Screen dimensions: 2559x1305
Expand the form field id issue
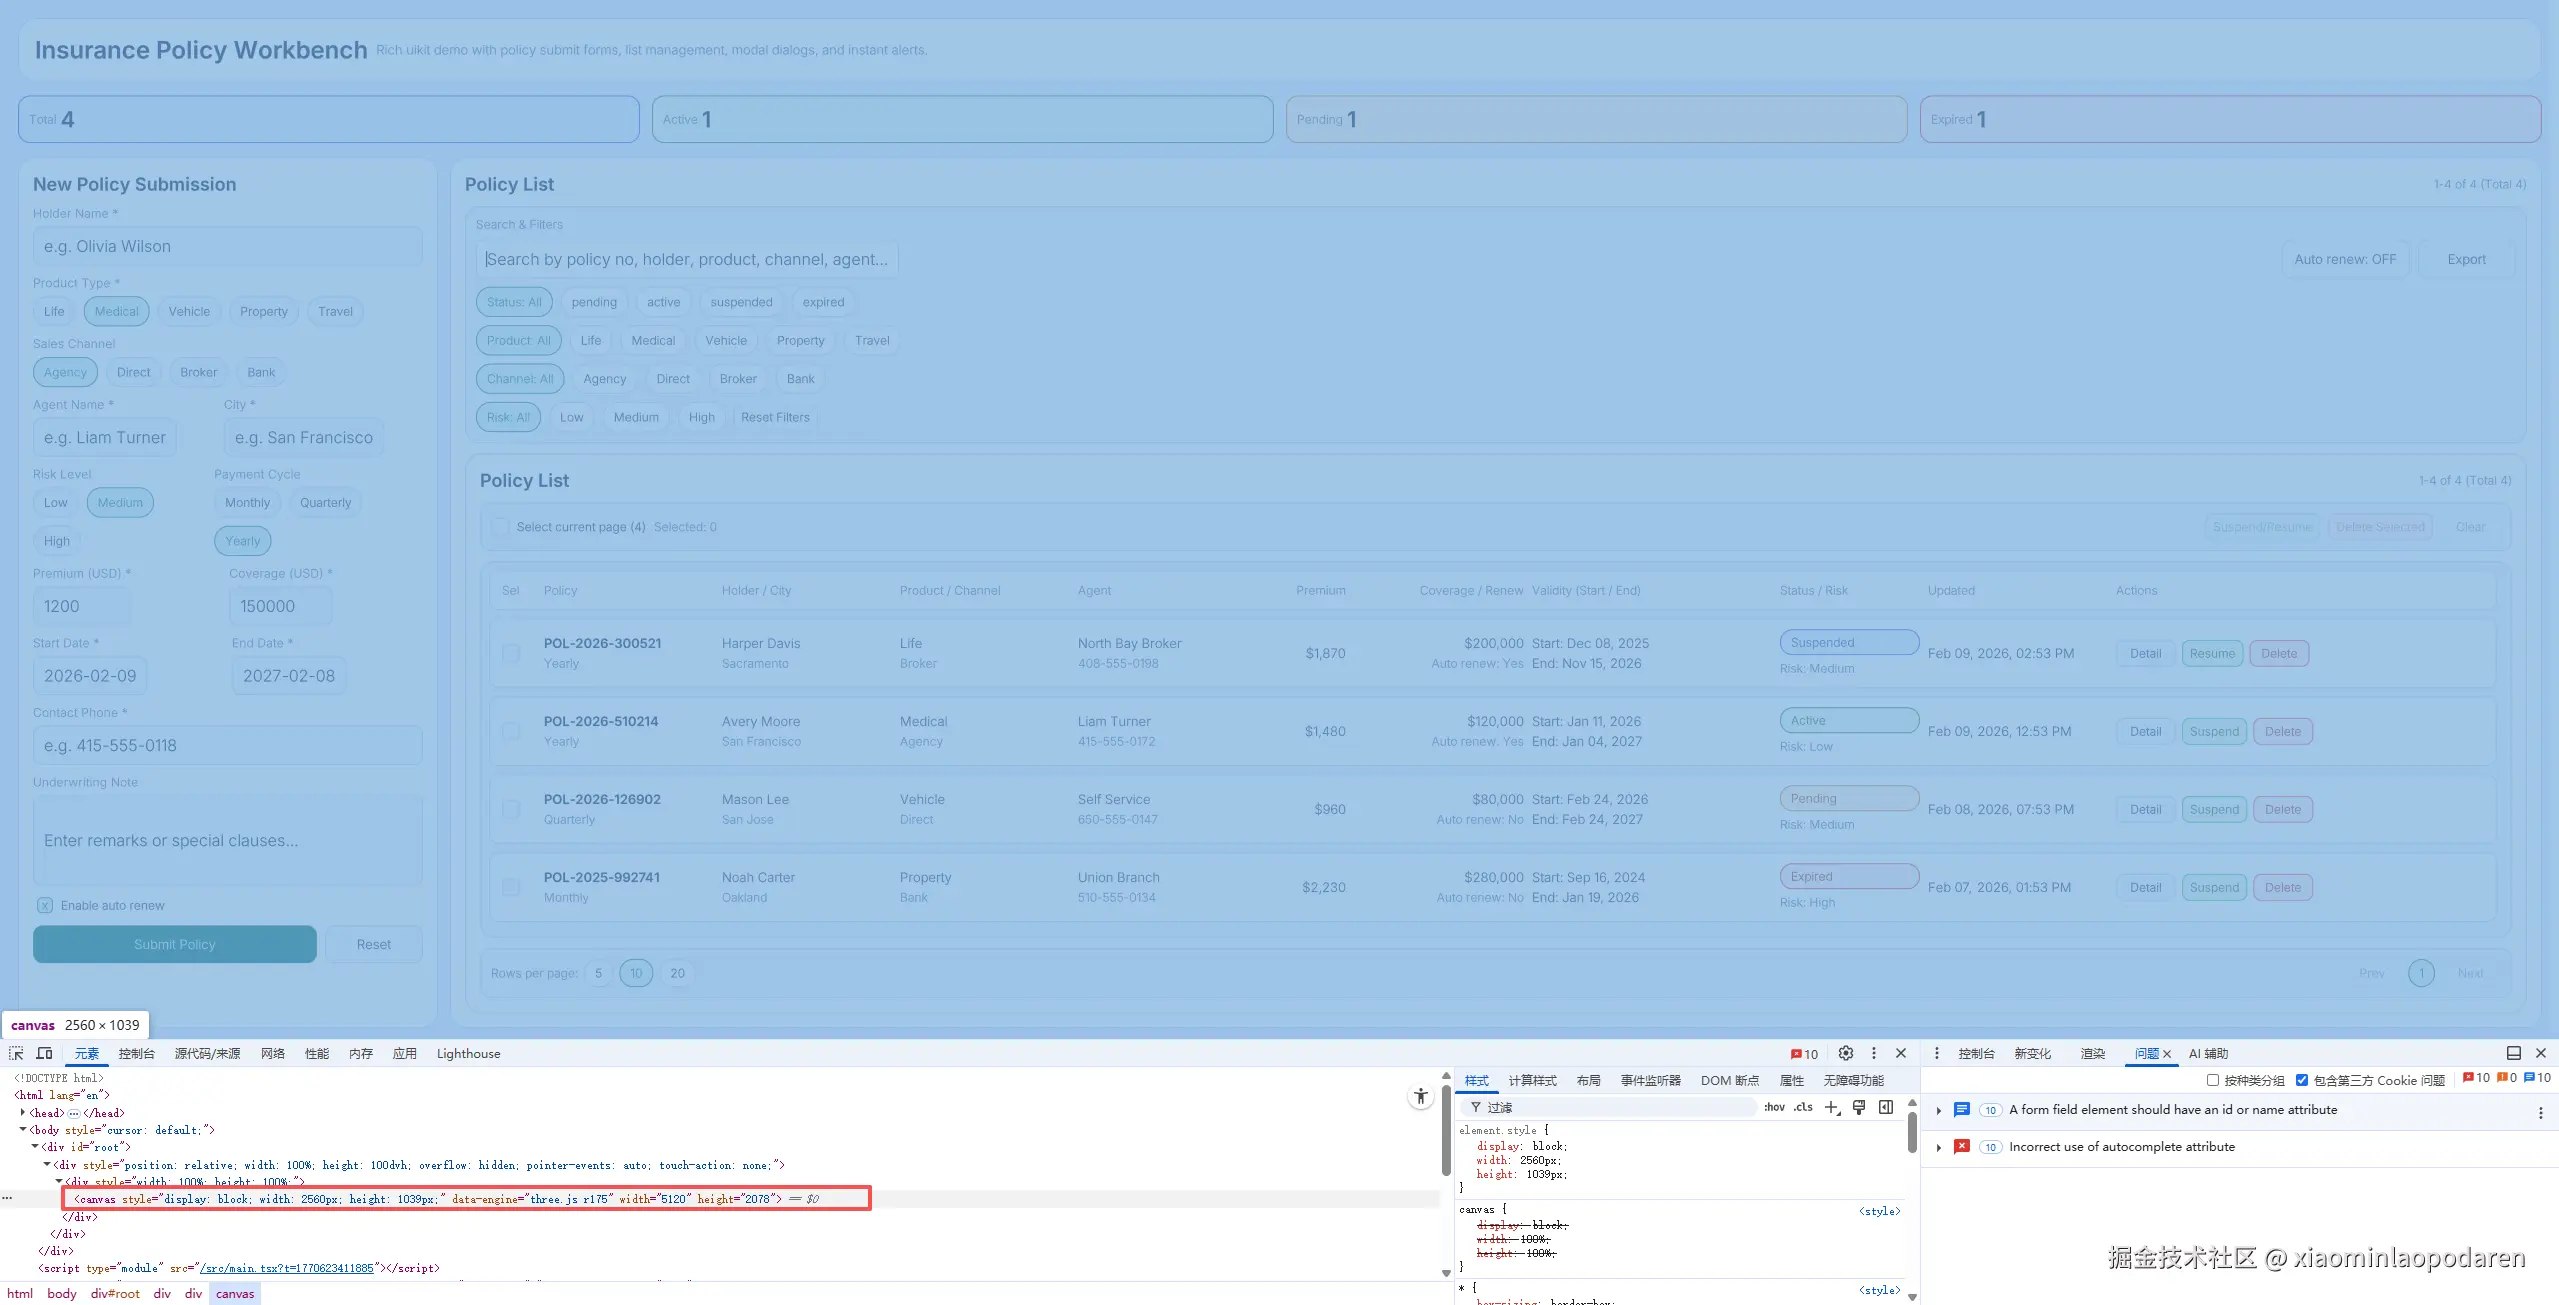coord(1939,1110)
